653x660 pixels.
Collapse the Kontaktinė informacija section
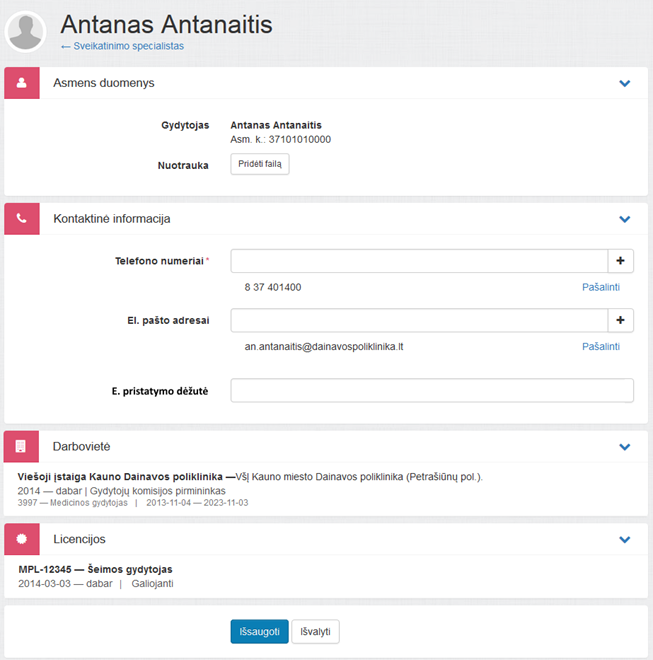(x=625, y=219)
